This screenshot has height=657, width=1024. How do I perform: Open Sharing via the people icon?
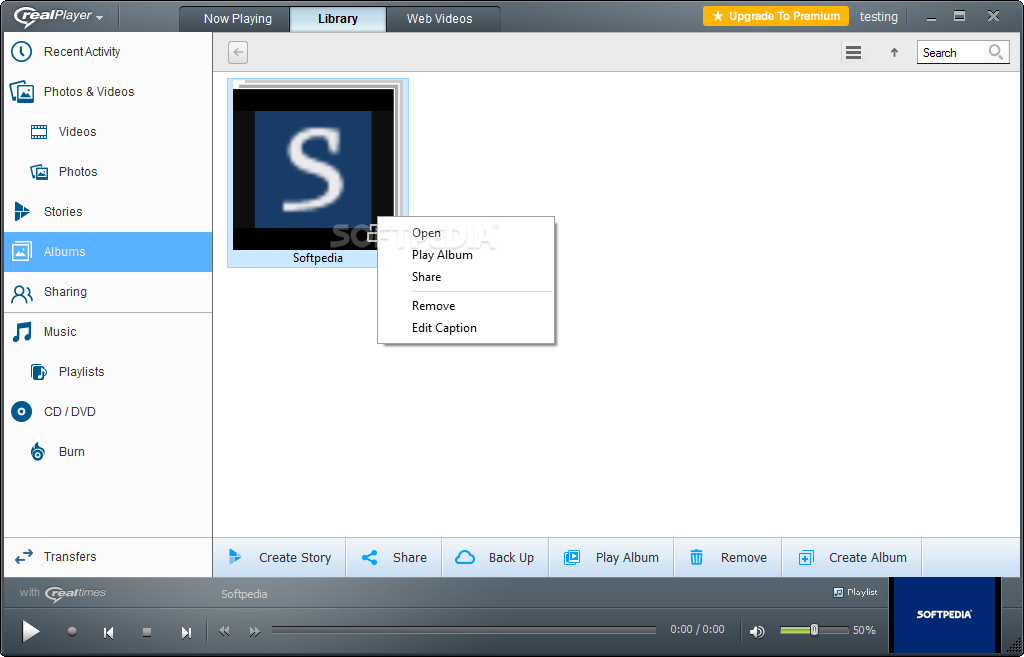coord(22,295)
